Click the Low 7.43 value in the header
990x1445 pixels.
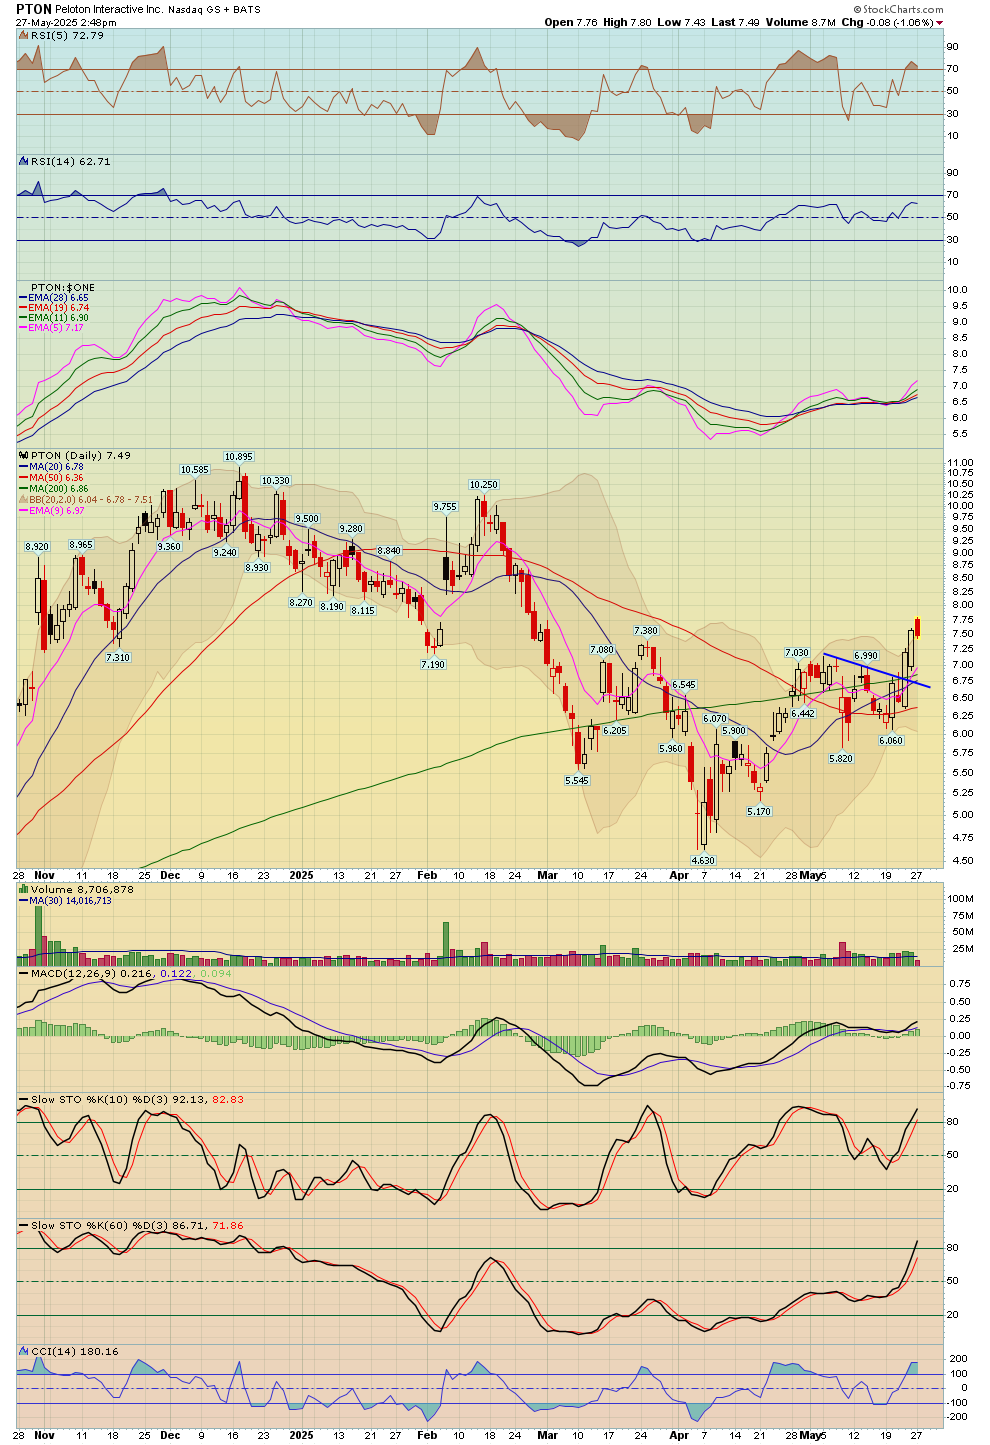pos(682,22)
